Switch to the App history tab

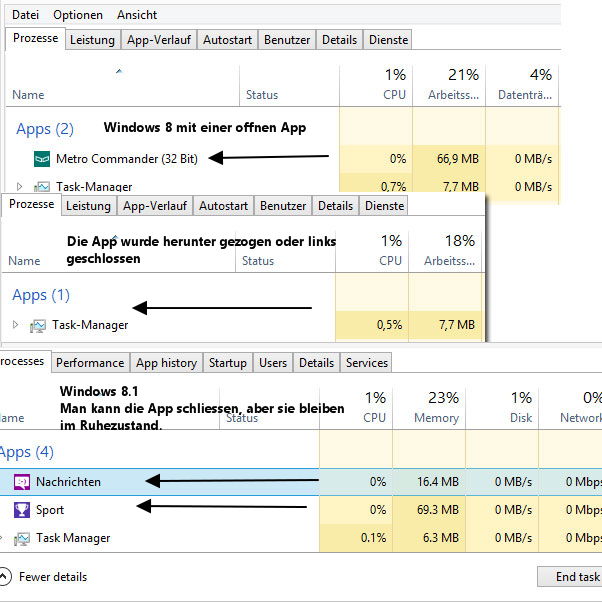pos(166,363)
